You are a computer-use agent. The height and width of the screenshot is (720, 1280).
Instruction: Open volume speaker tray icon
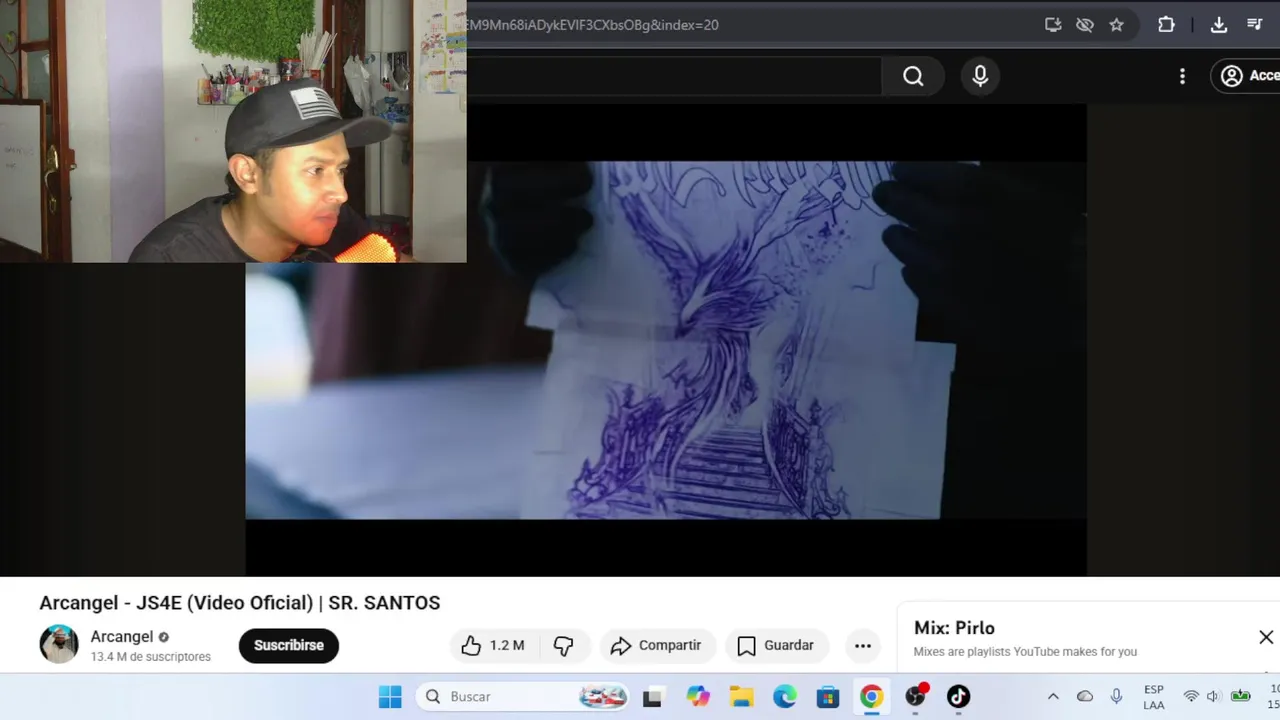(1213, 697)
